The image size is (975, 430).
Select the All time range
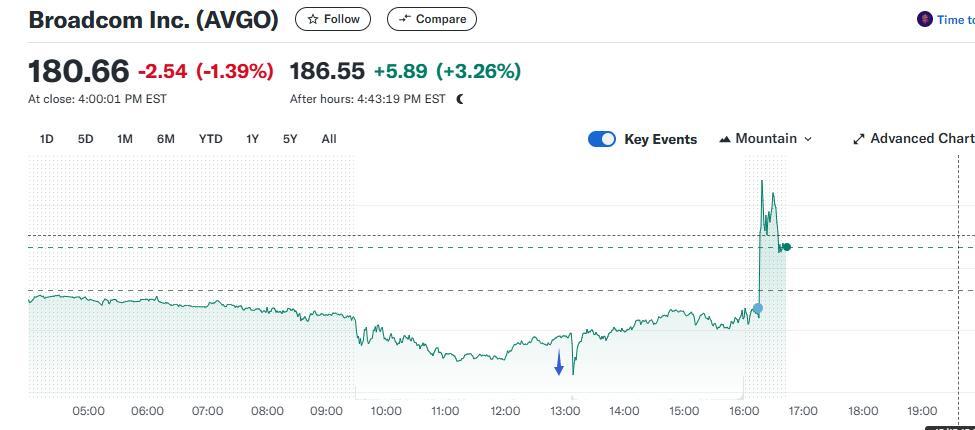pyautogui.click(x=328, y=139)
